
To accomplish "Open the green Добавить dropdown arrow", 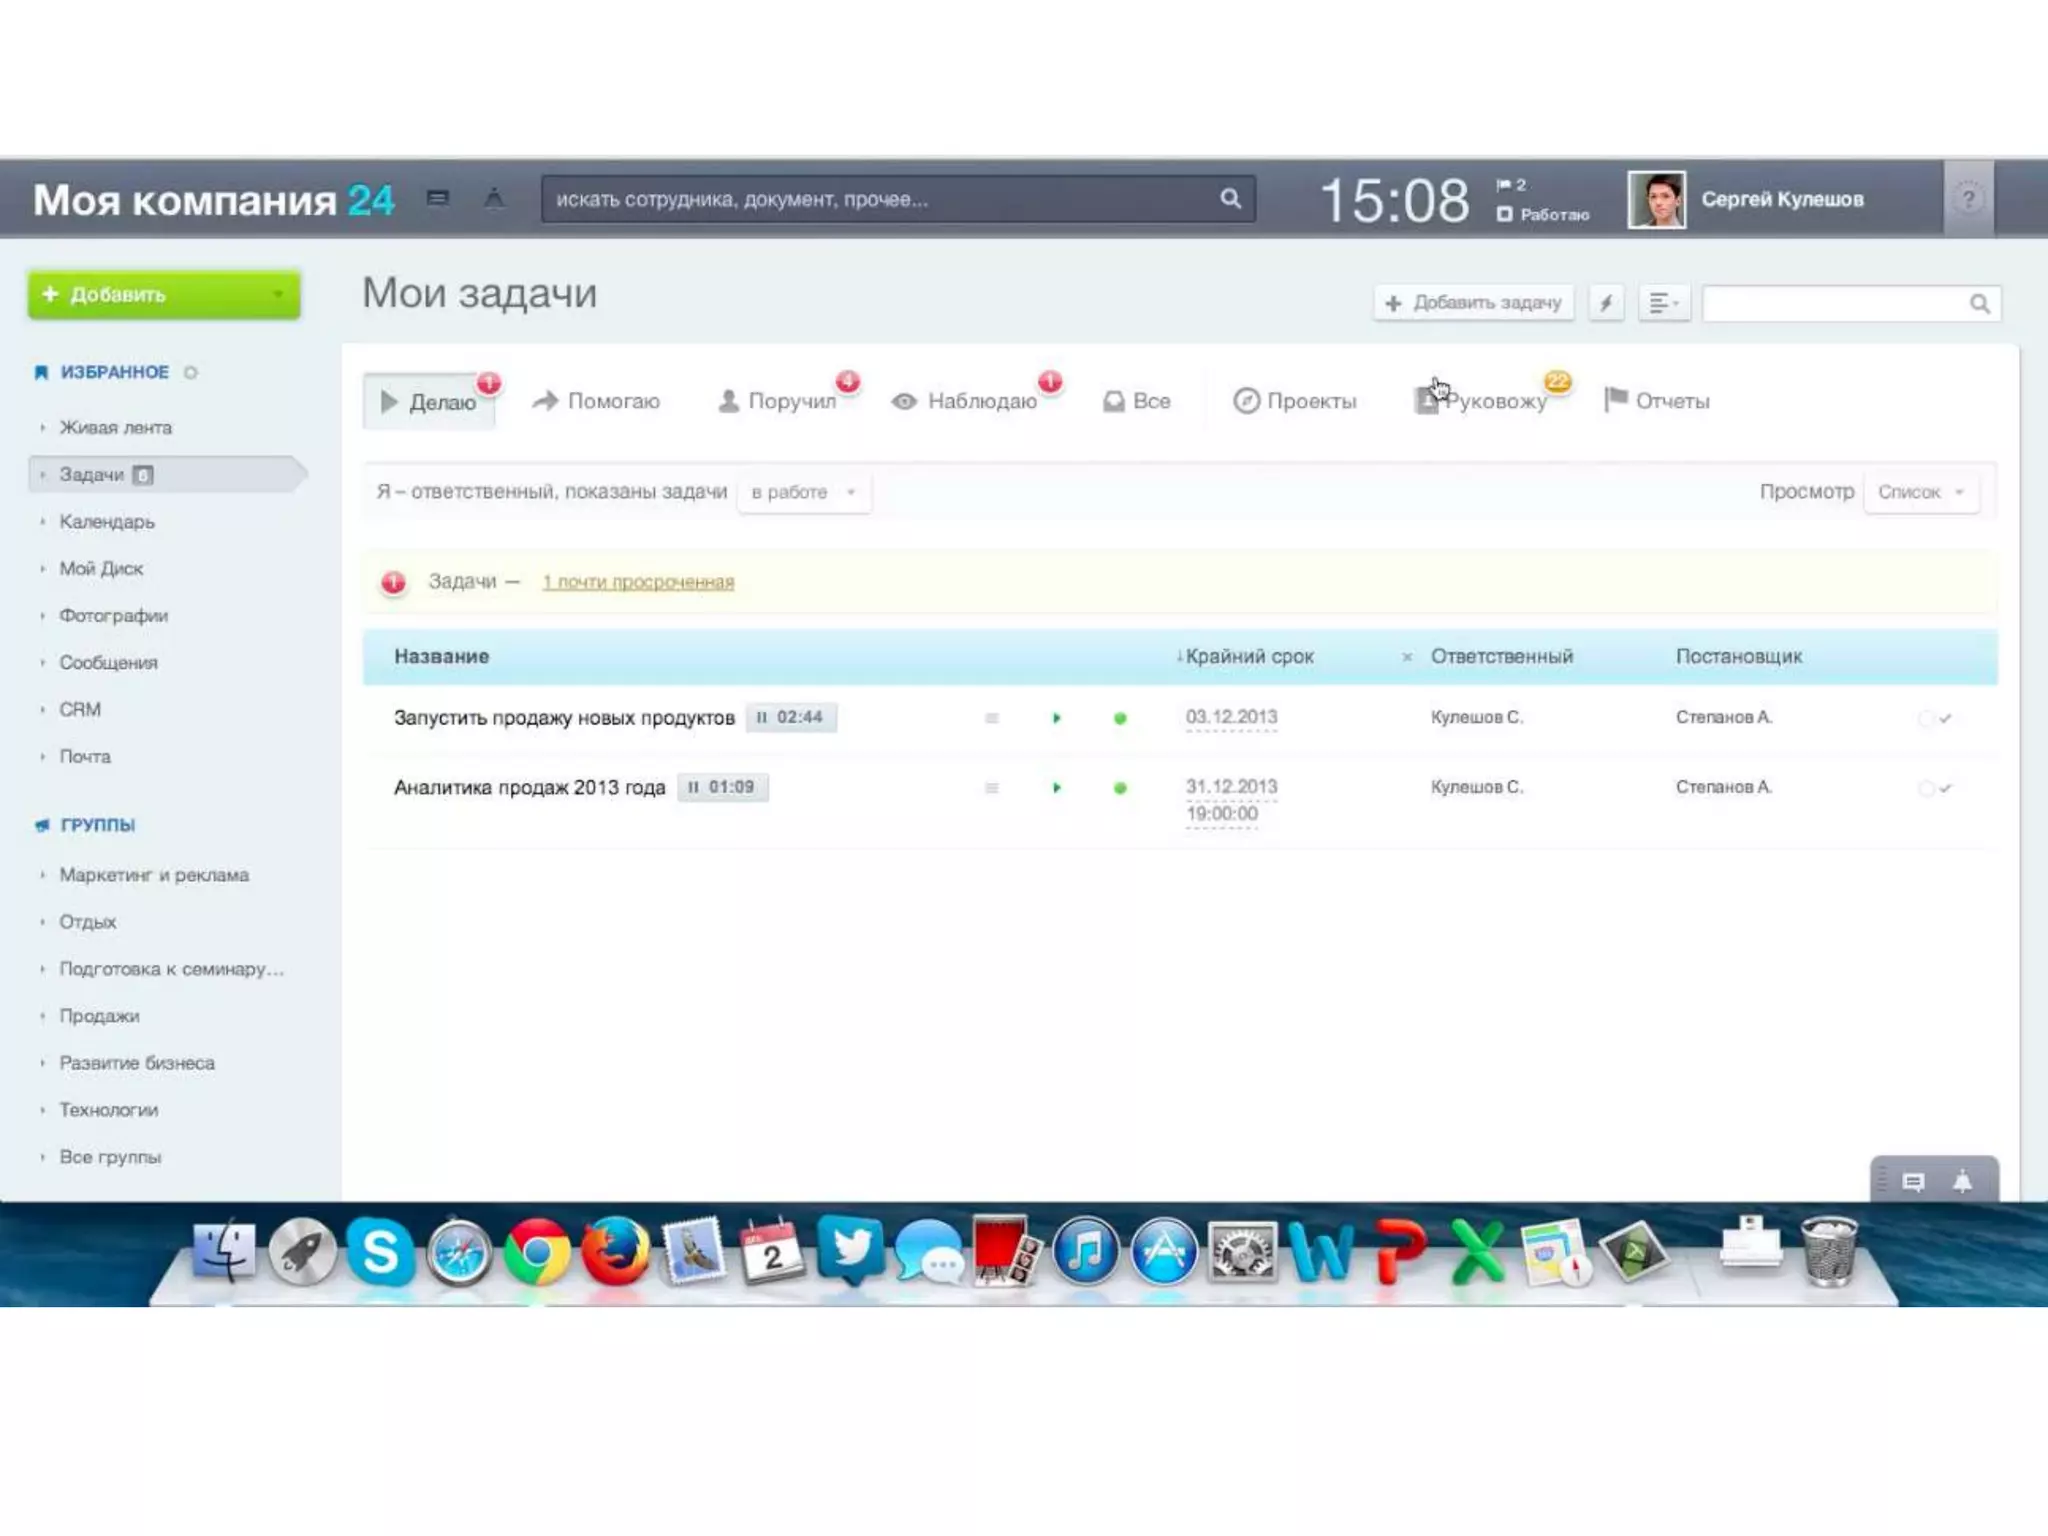I will pos(278,294).
